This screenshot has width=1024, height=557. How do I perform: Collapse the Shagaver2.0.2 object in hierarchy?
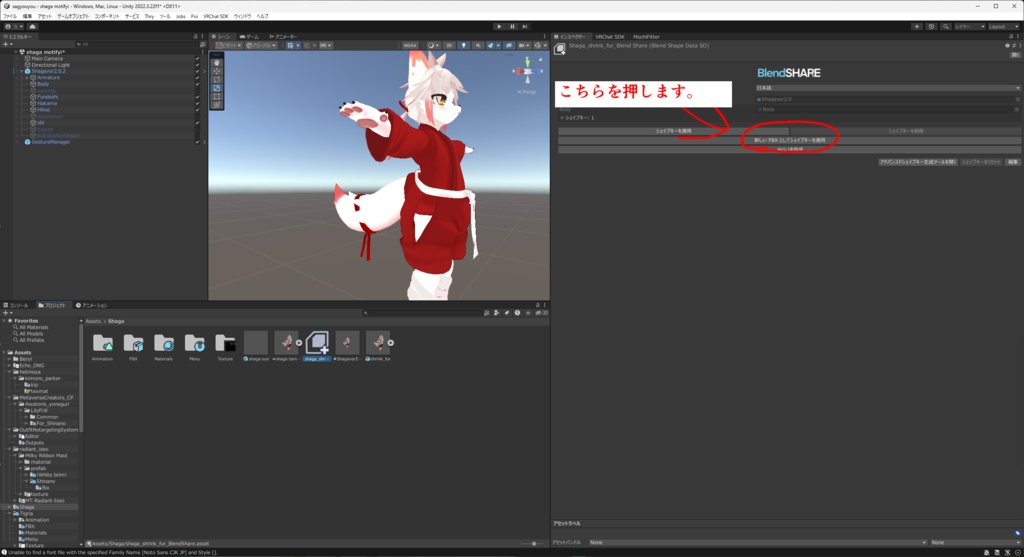pyautogui.click(x=21, y=71)
